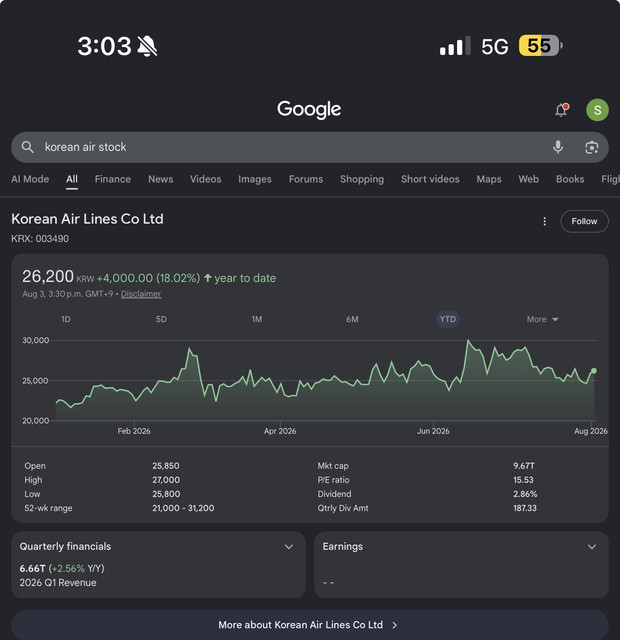The width and height of the screenshot is (620, 640).
Task: Select the 6M chart range
Action: (352, 319)
